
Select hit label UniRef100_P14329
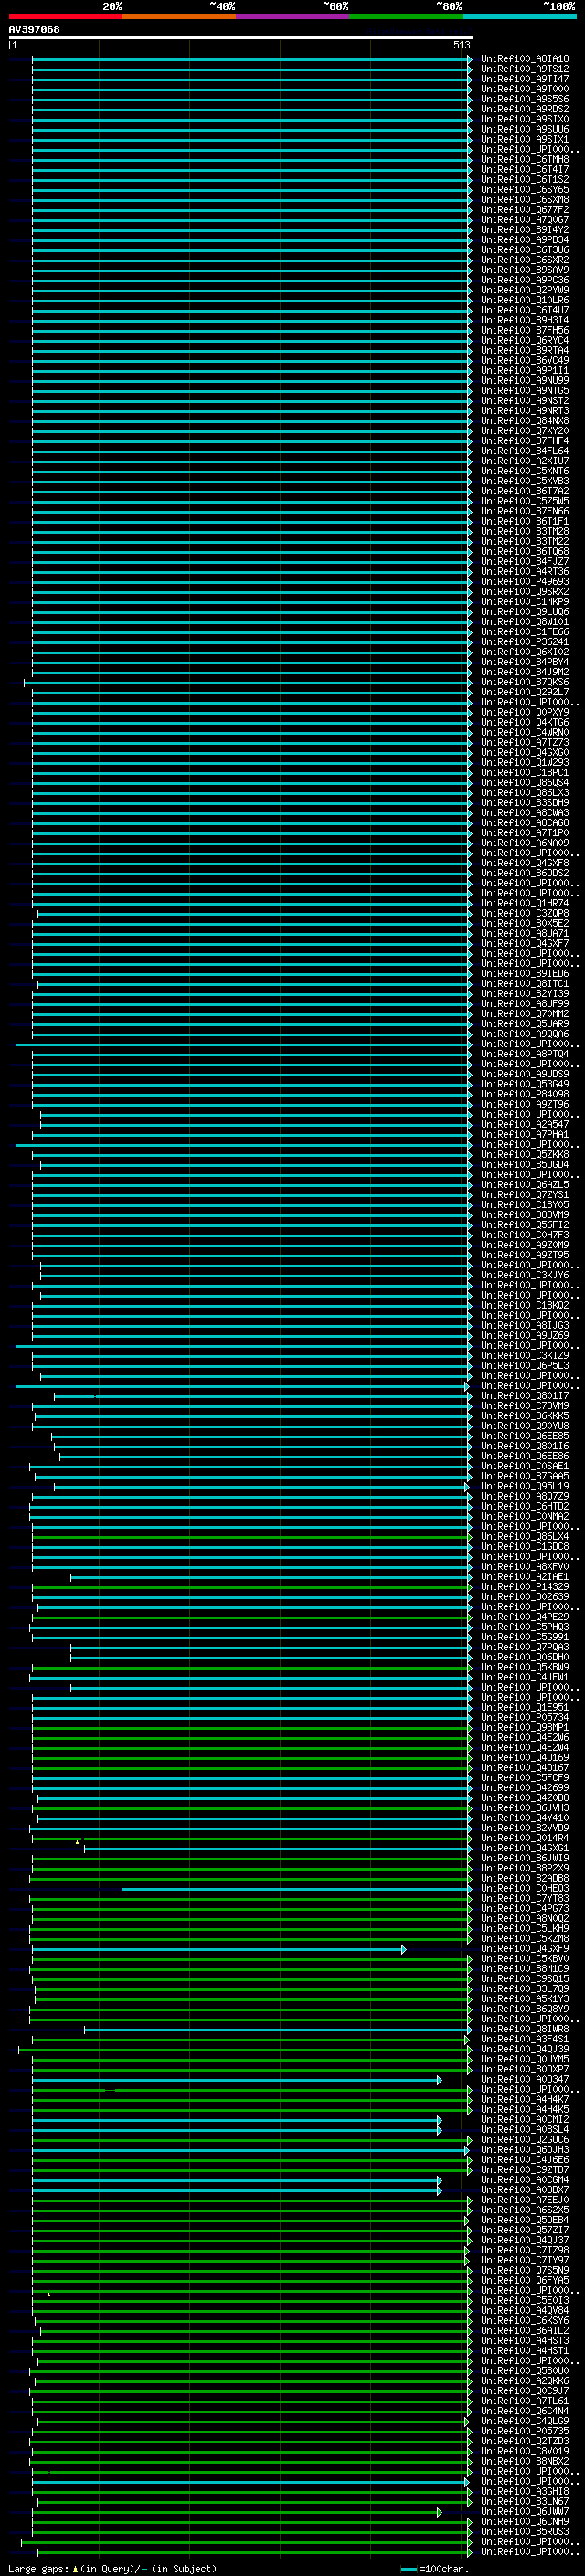525,1587
